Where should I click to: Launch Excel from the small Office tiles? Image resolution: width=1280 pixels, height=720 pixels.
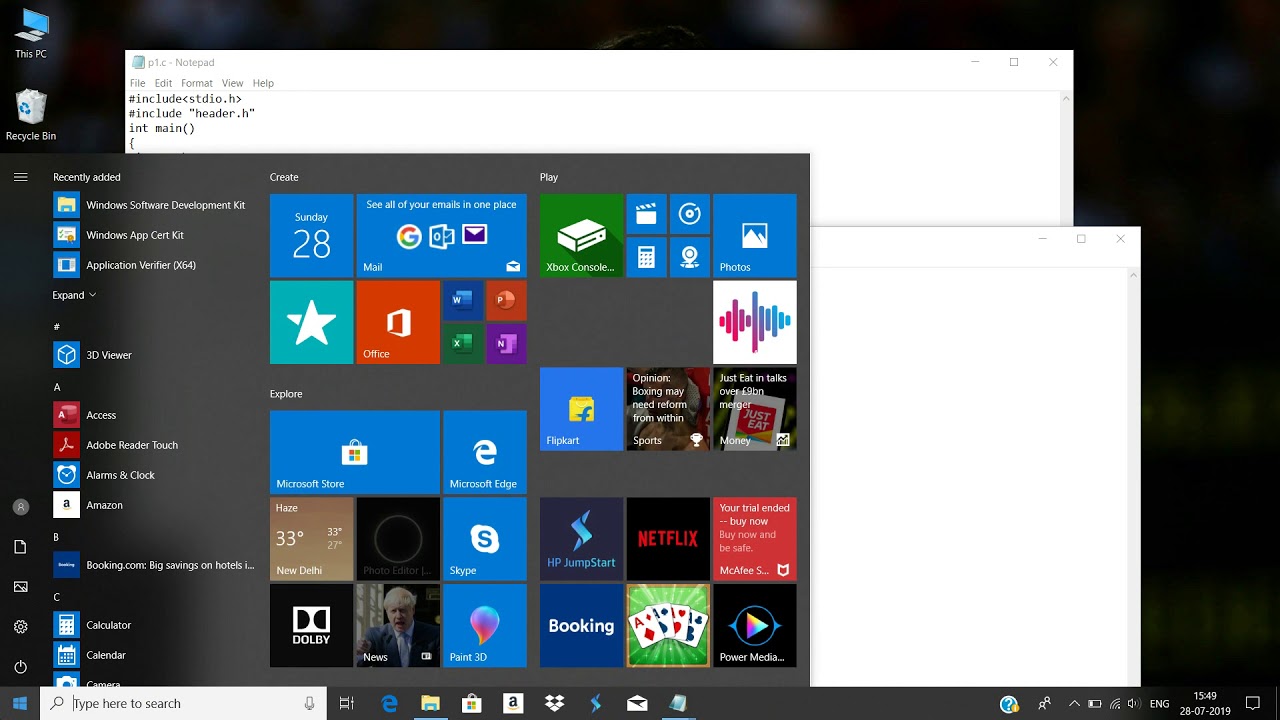[x=463, y=343]
